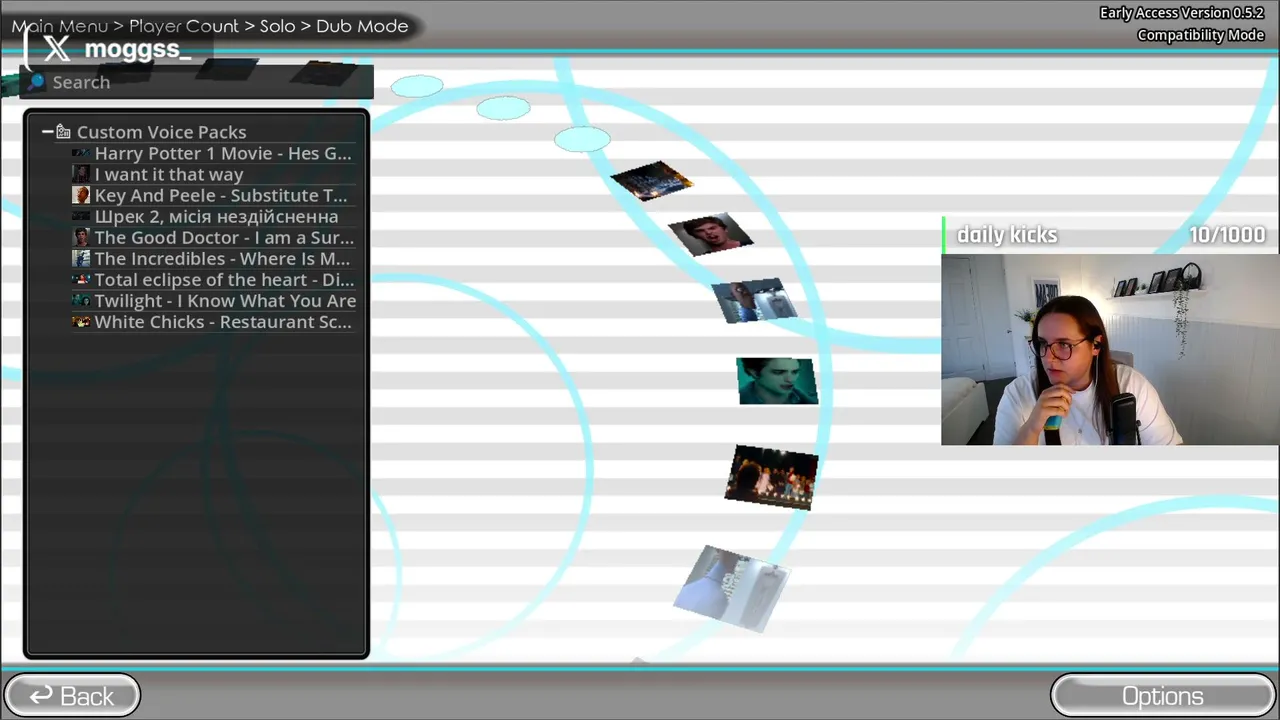This screenshot has width=1280, height=720.
Task: Click the Custom Voice Packs folder icon
Action: point(64,132)
